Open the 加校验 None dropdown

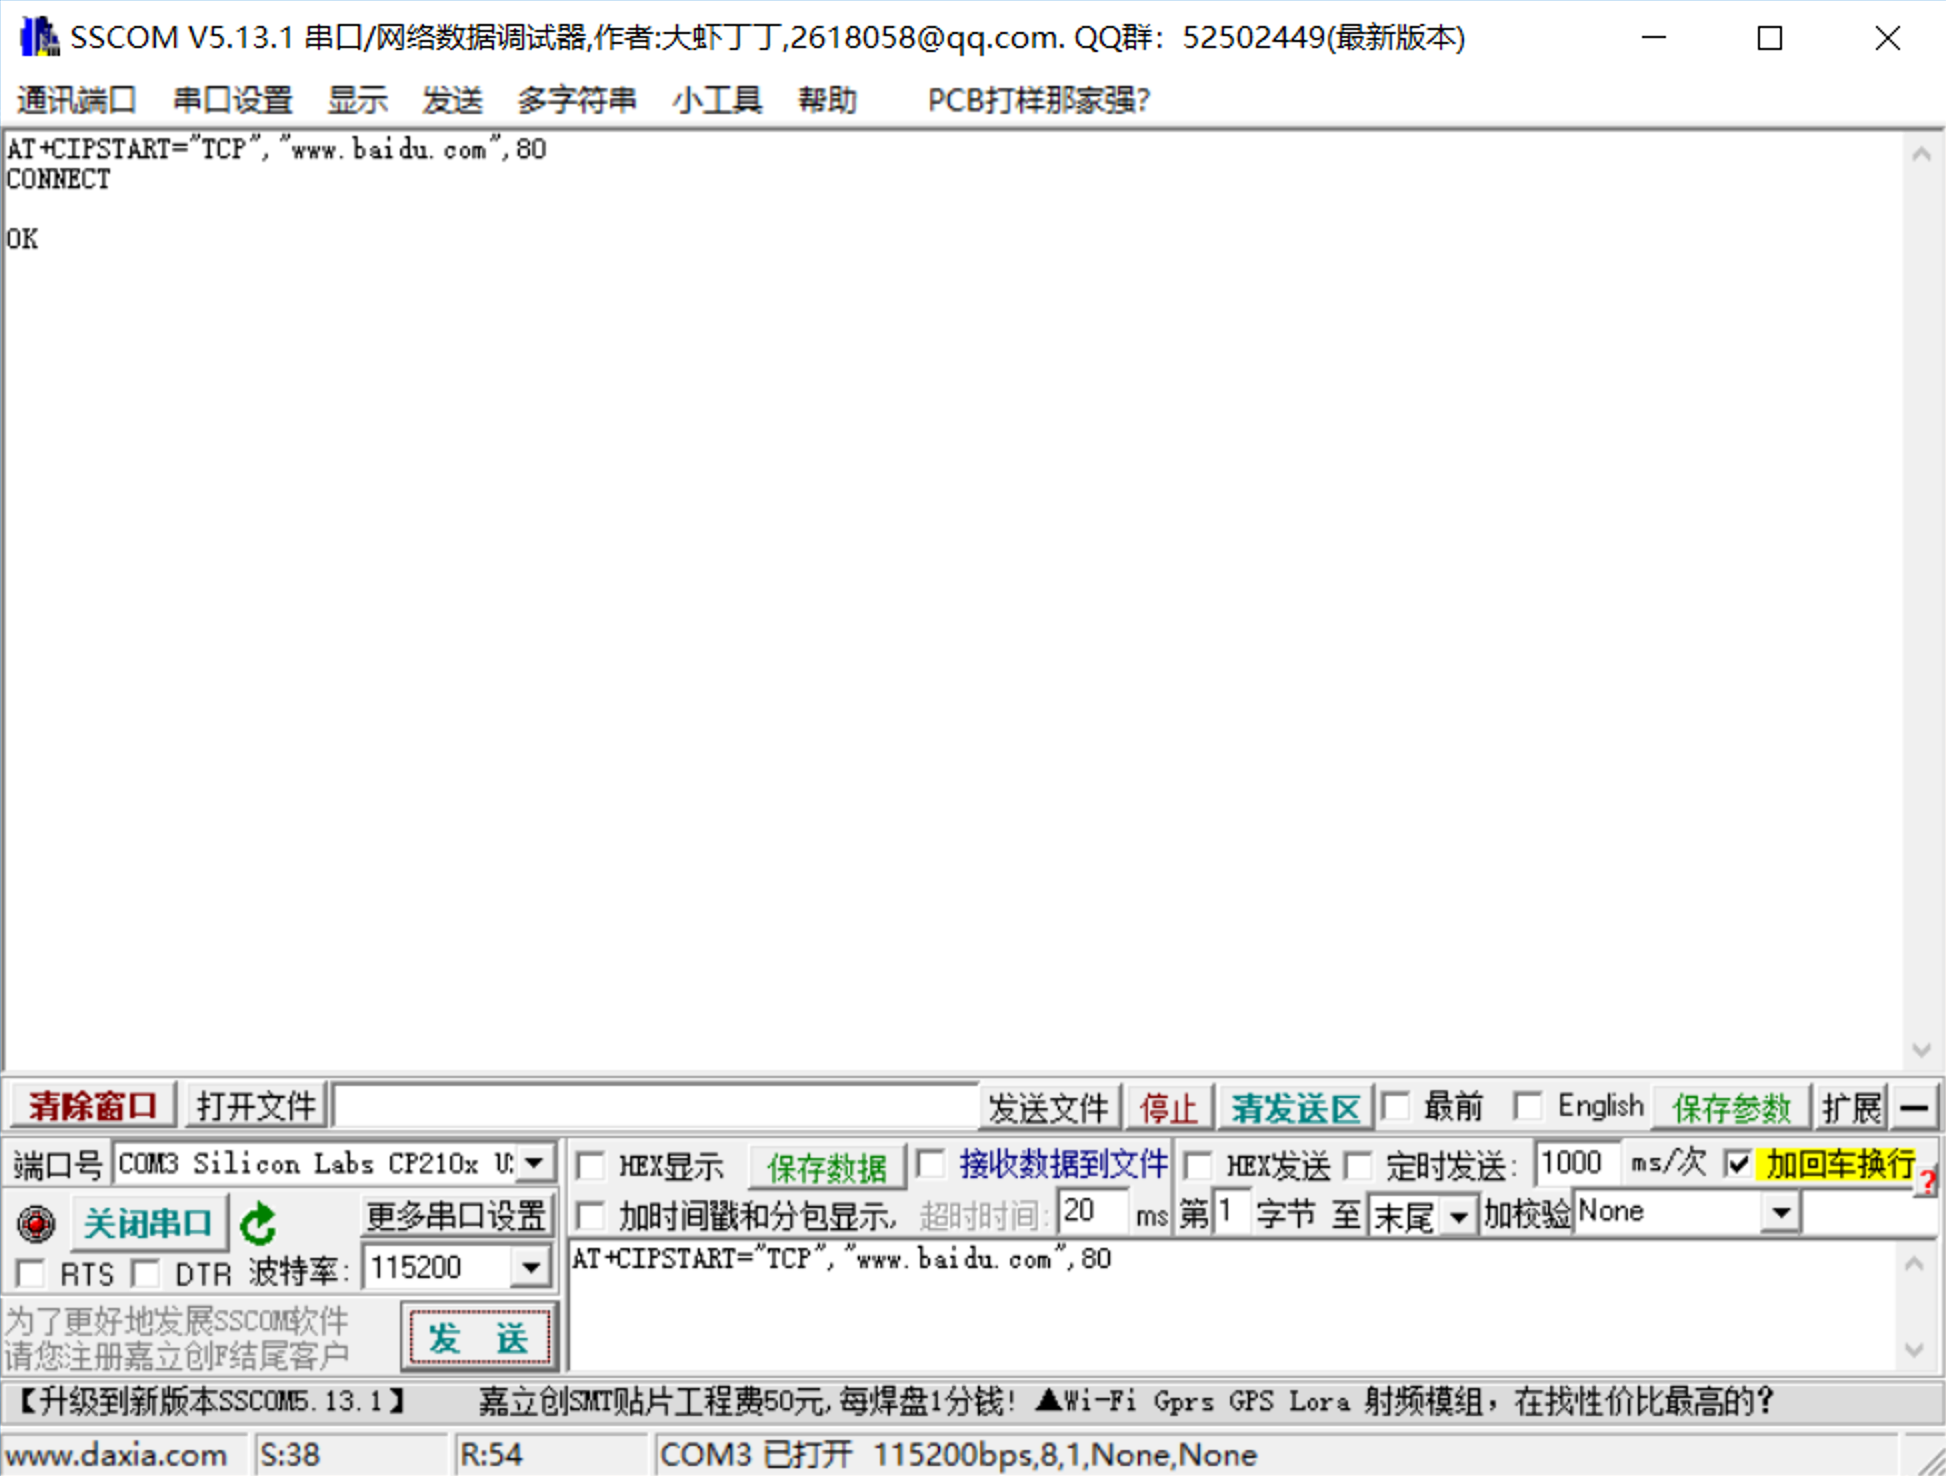coord(1780,1213)
